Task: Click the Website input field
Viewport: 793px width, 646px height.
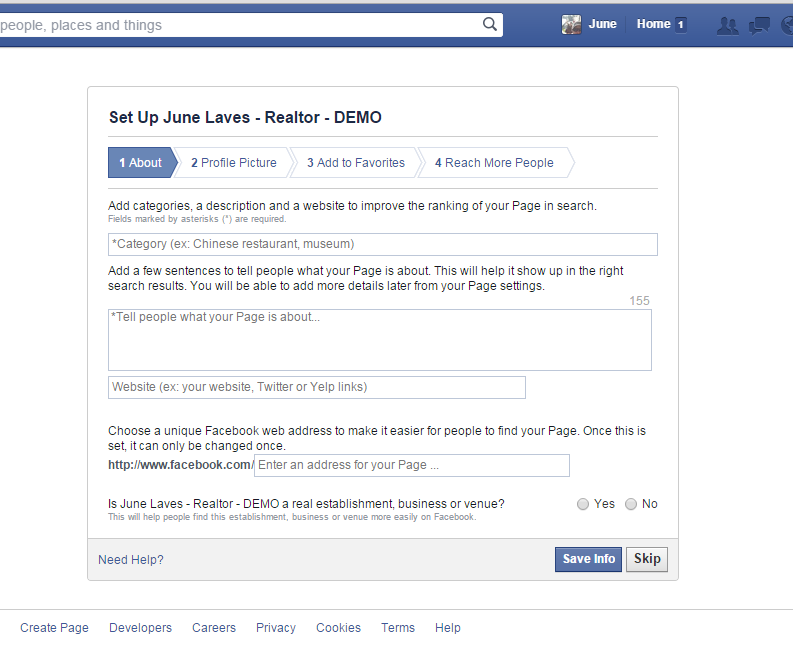Action: pyautogui.click(x=317, y=387)
